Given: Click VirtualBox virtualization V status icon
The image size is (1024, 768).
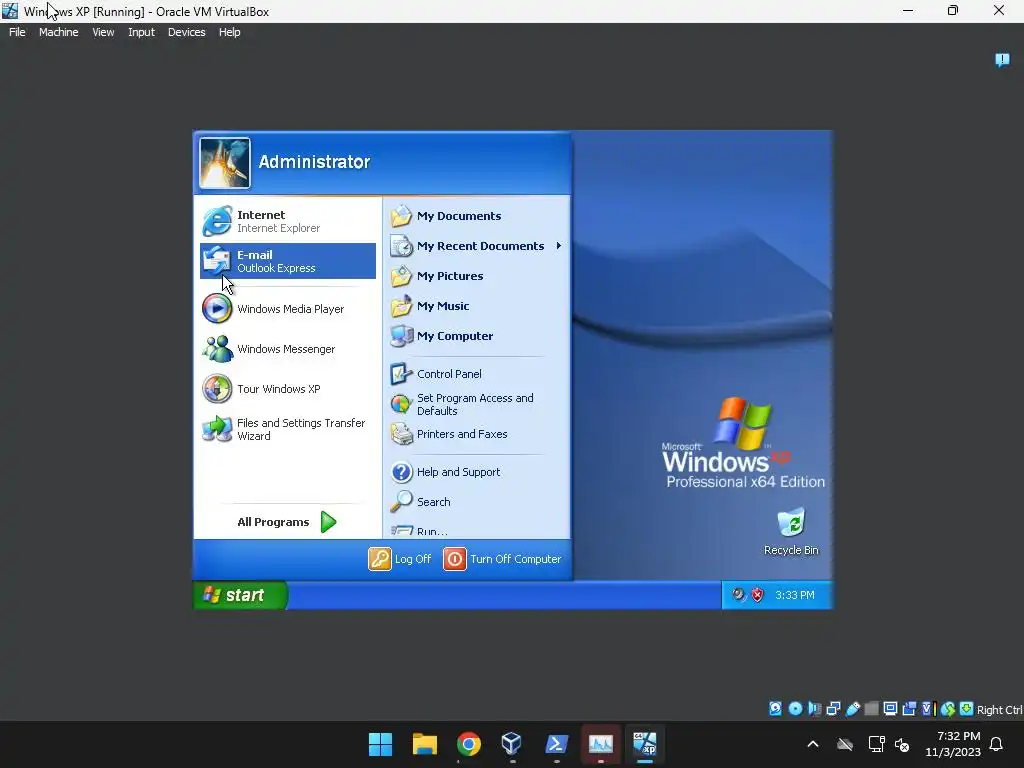Looking at the screenshot, I should point(928,709).
